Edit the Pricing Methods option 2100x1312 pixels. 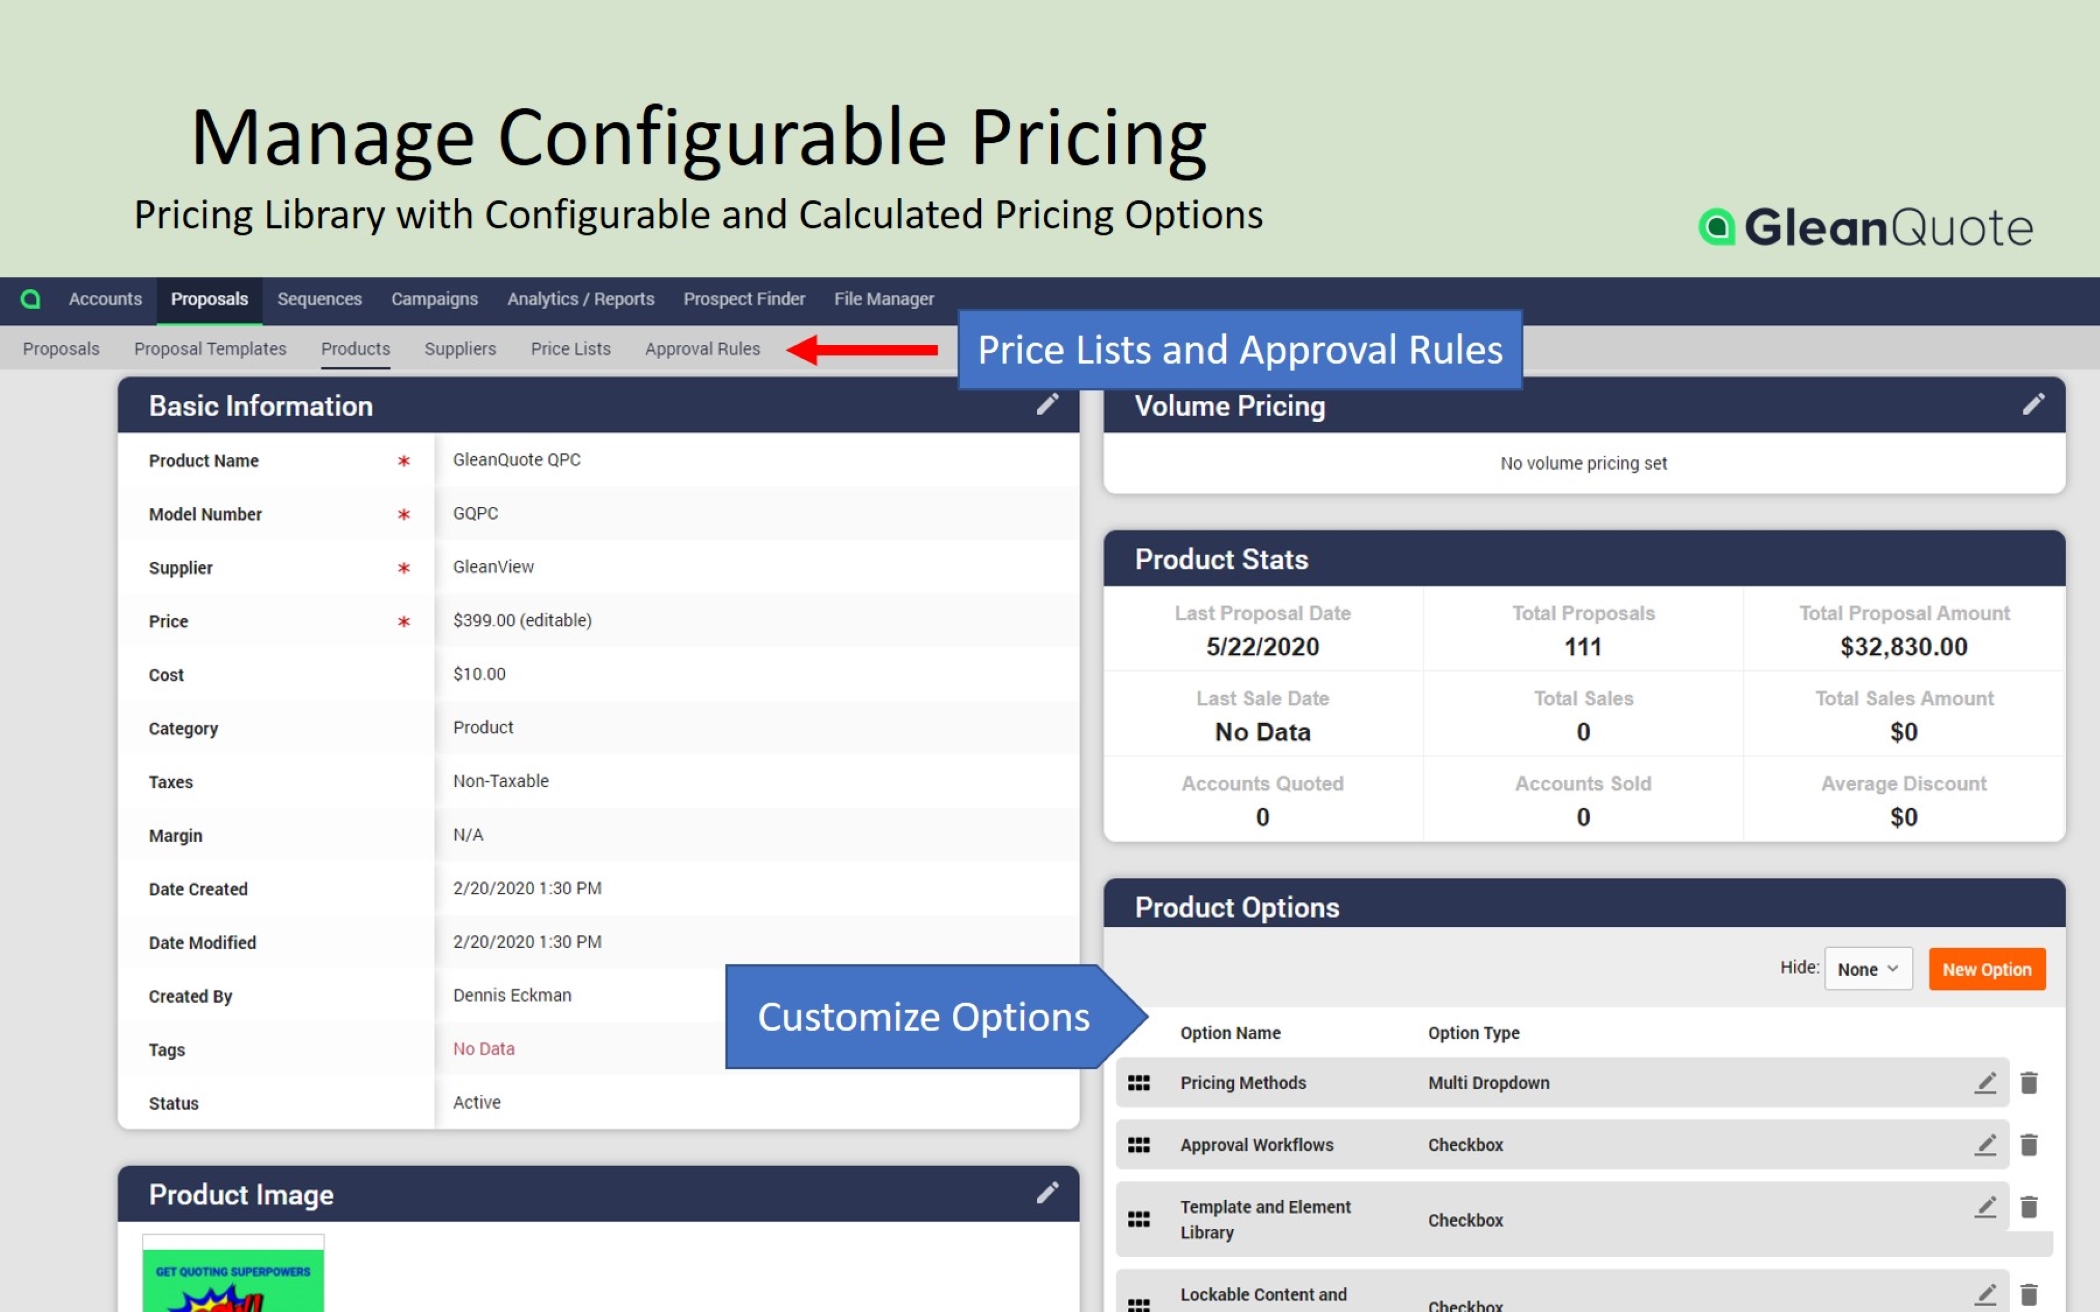[1986, 1082]
